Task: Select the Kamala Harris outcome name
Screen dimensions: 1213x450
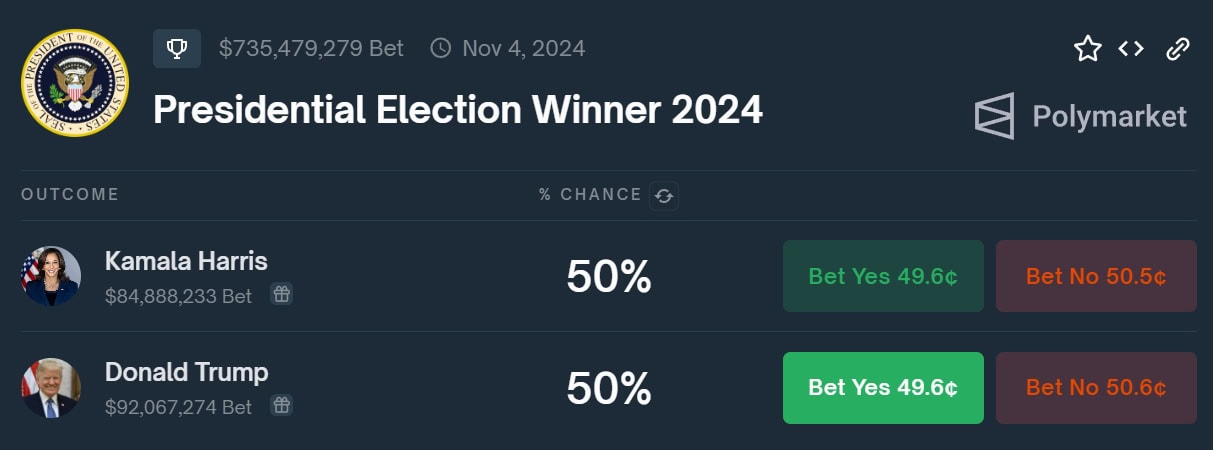Action: pyautogui.click(x=186, y=262)
